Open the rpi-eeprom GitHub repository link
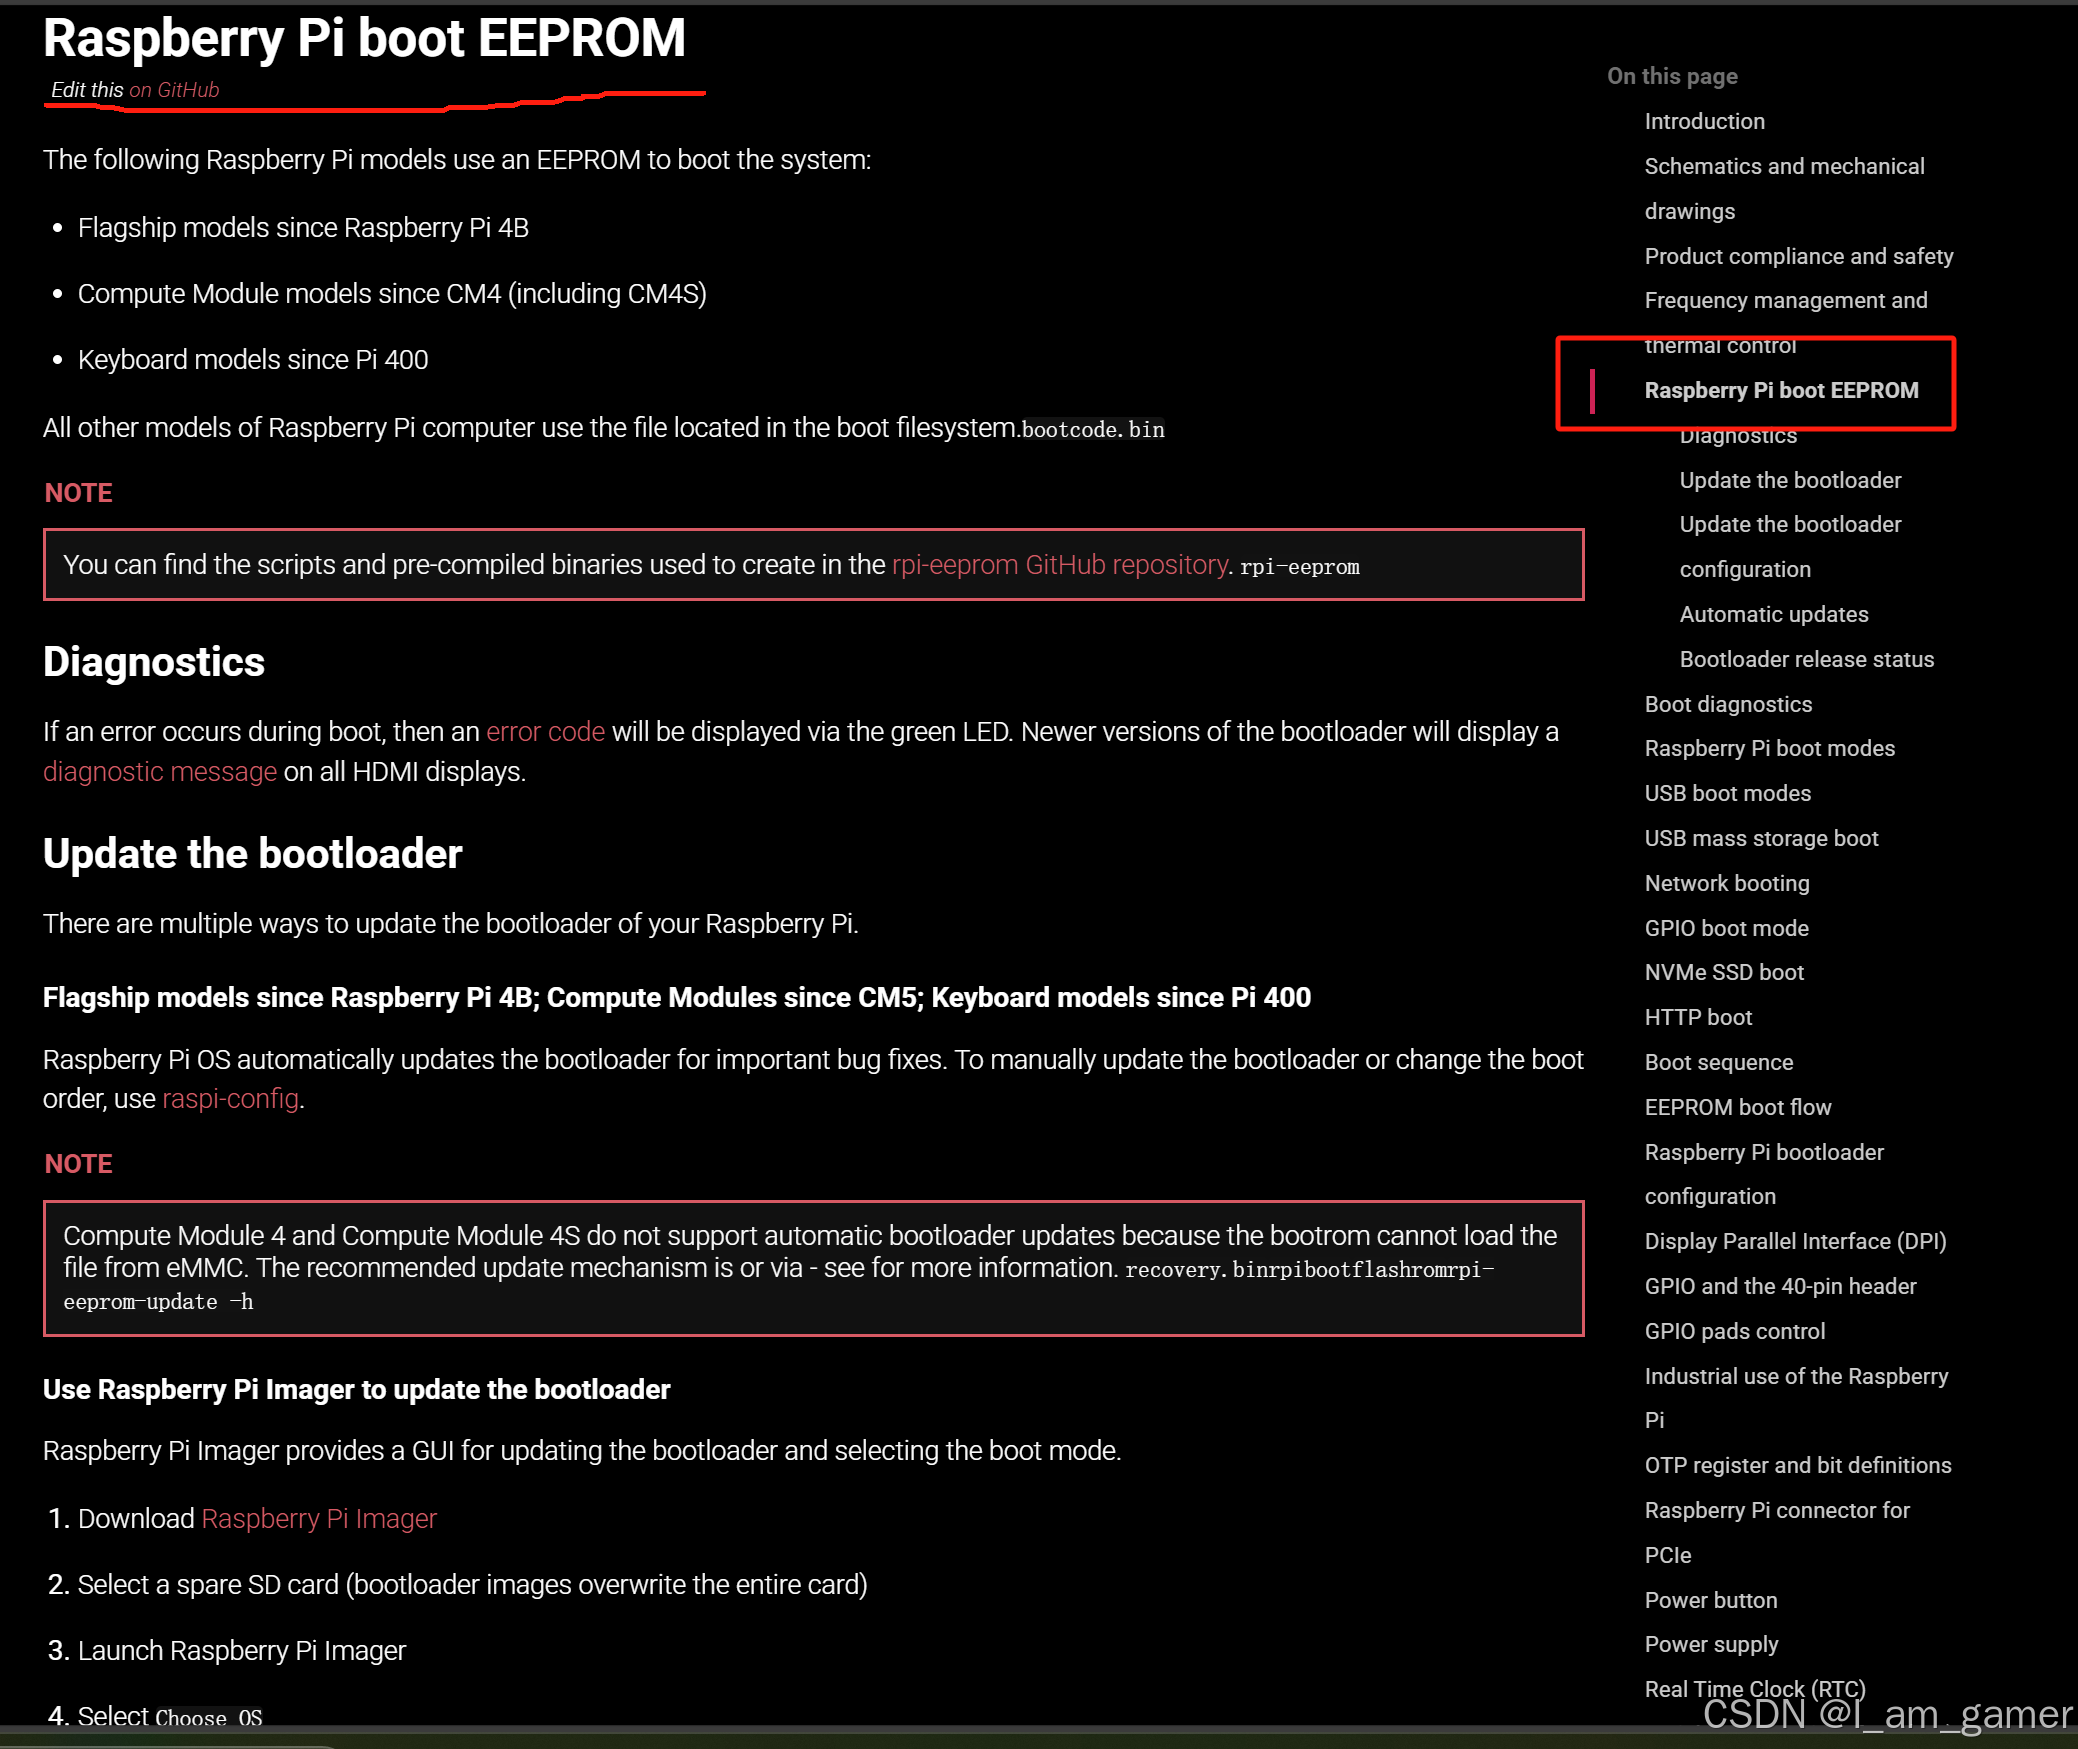Screen dimensions: 2078x1749 1059,565
